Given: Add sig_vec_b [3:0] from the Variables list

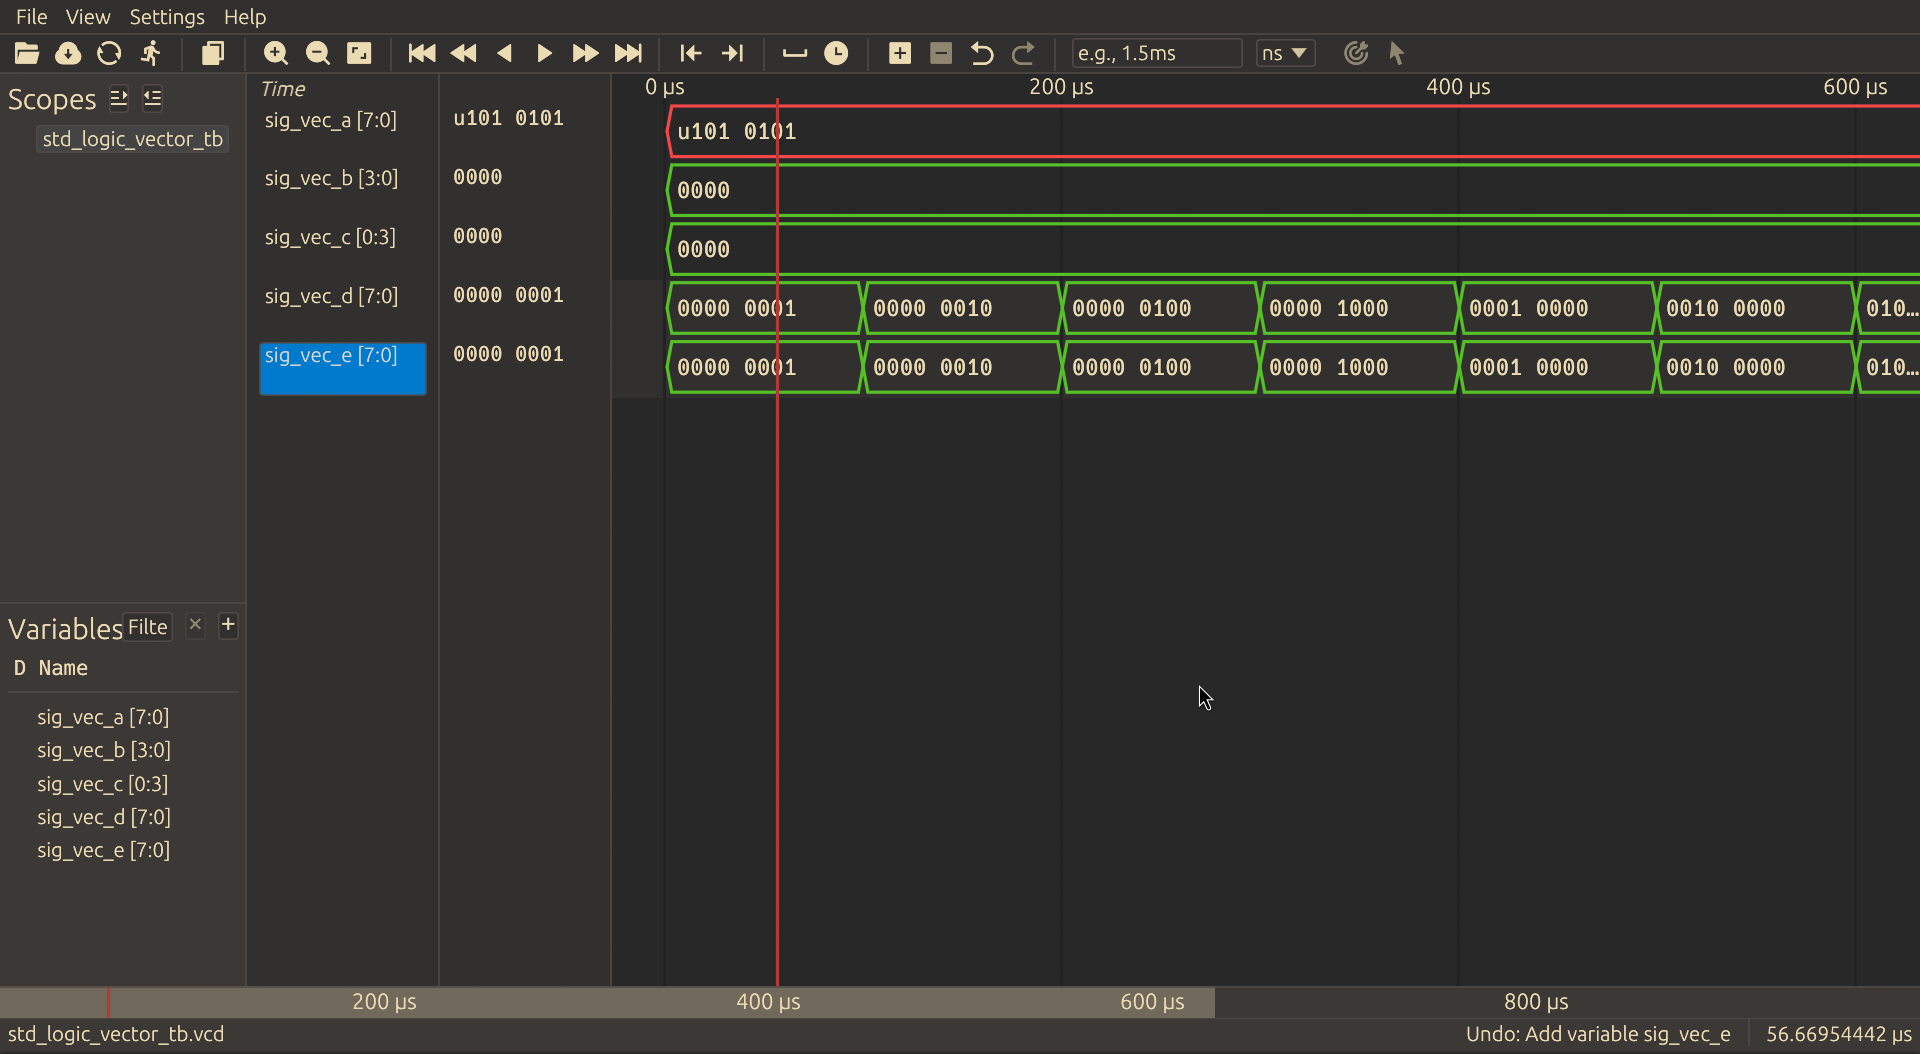Looking at the screenshot, I should 104,750.
